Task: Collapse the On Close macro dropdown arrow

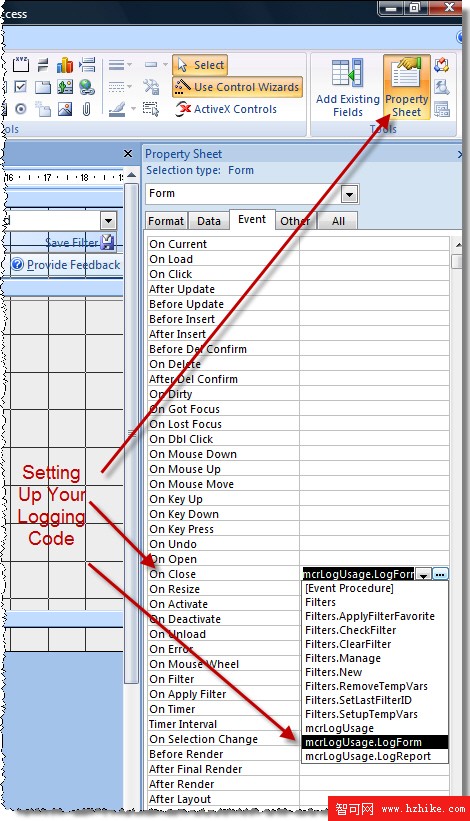Action: point(424,574)
